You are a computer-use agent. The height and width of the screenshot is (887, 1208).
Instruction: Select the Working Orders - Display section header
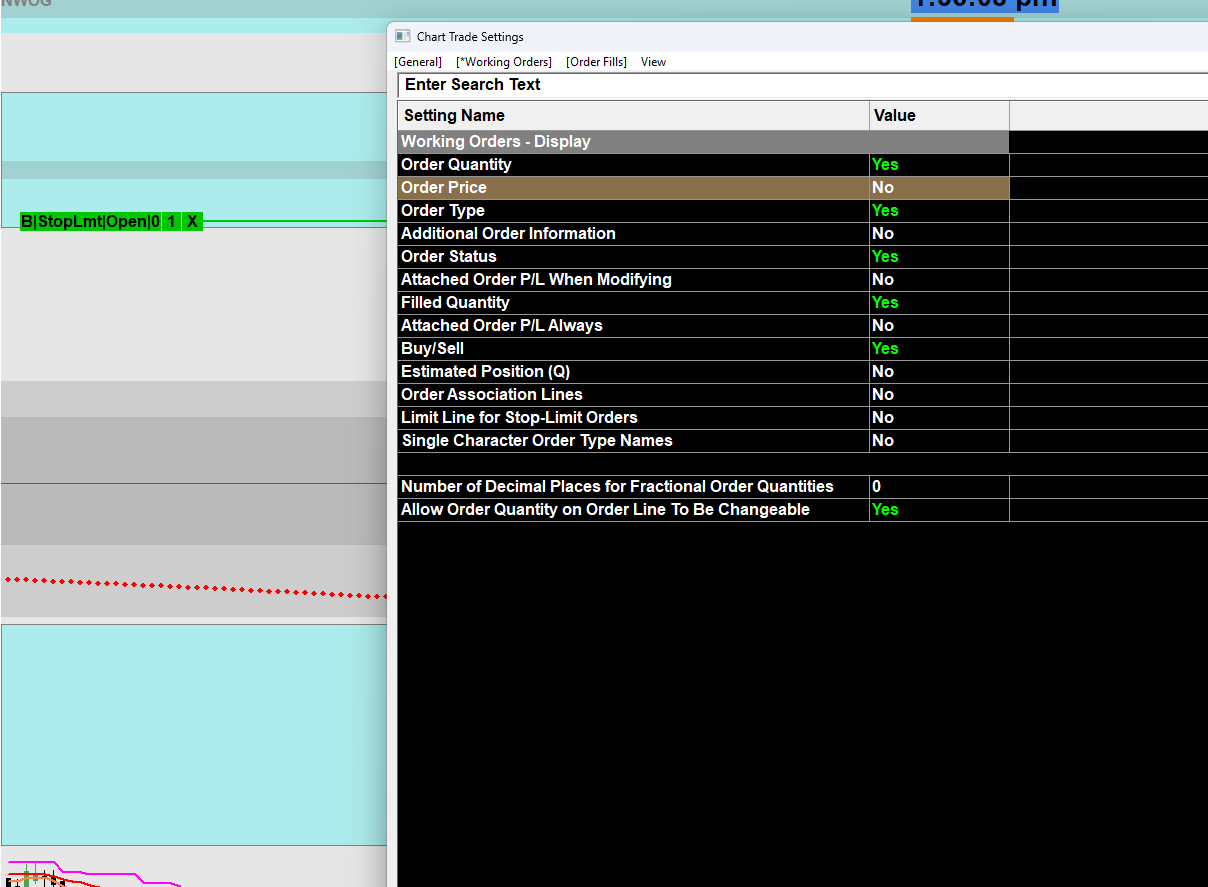[x=703, y=142]
